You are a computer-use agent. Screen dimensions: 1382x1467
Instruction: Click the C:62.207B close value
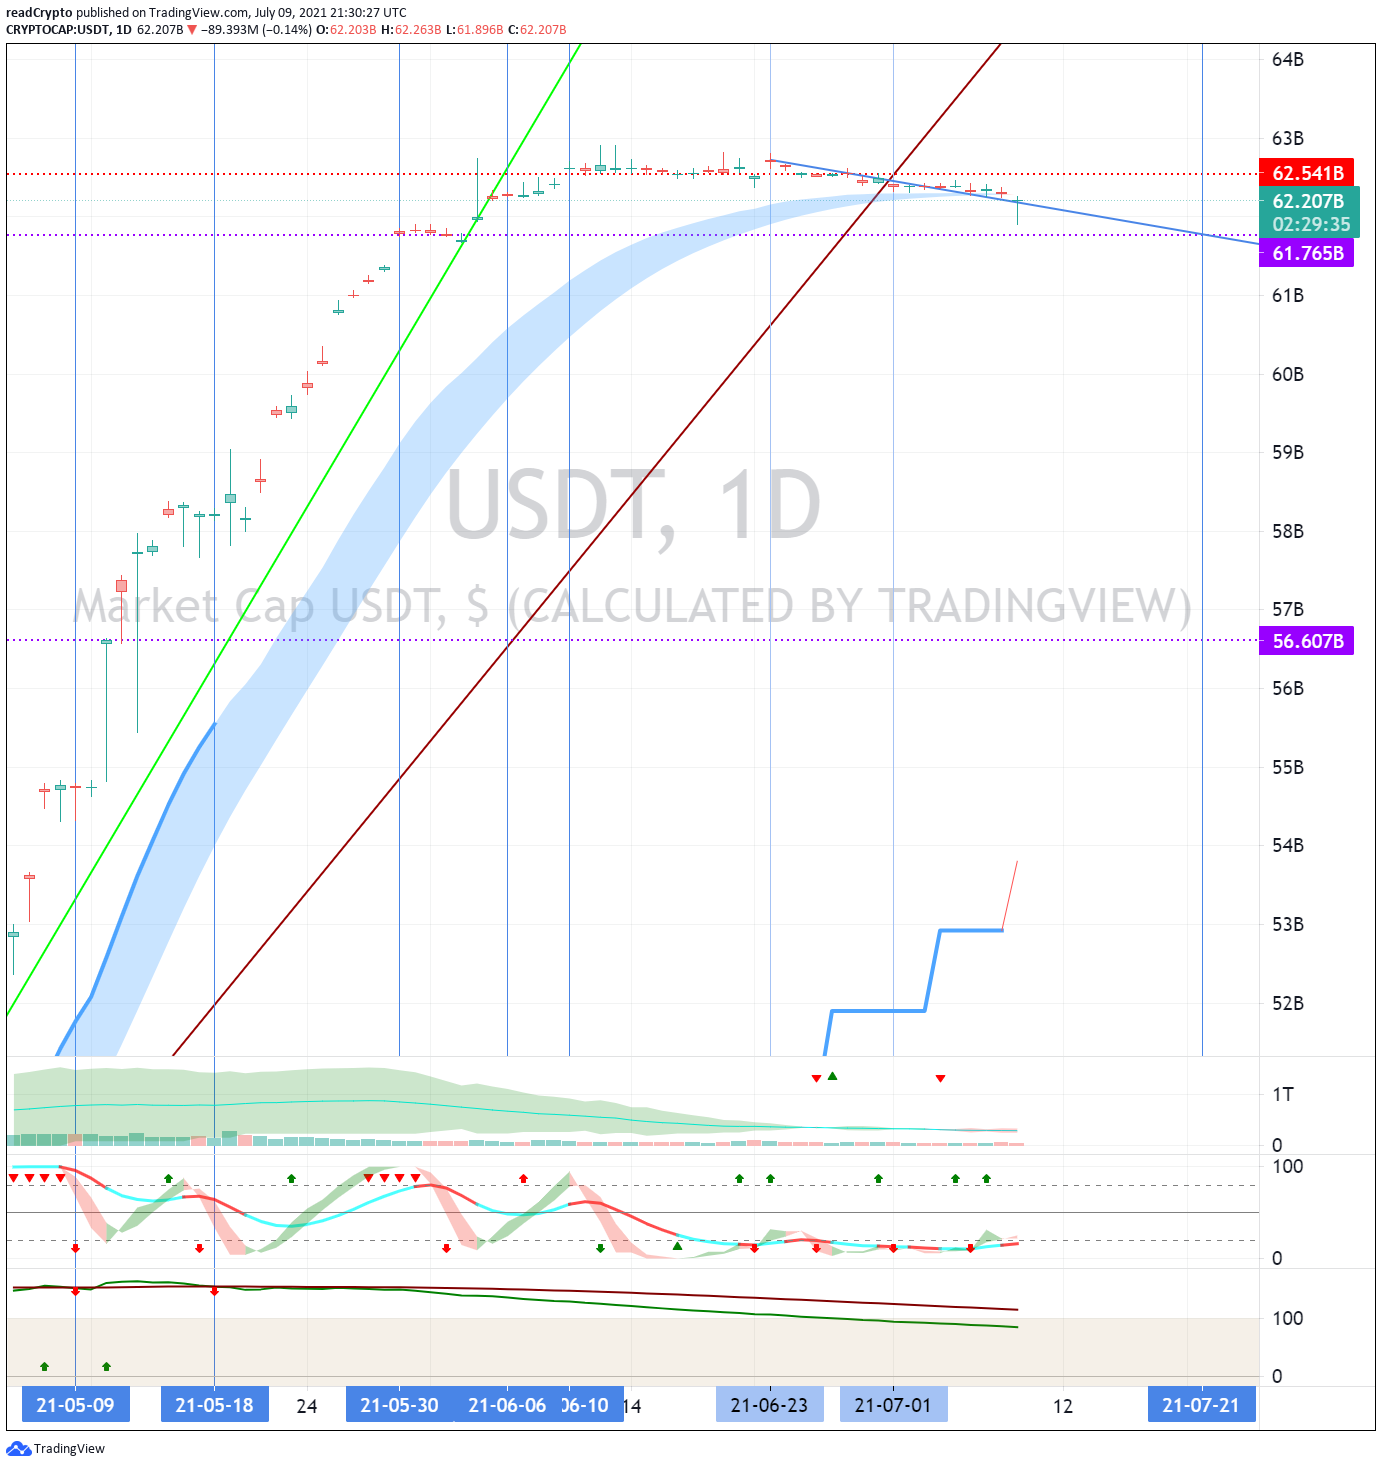click(537, 29)
